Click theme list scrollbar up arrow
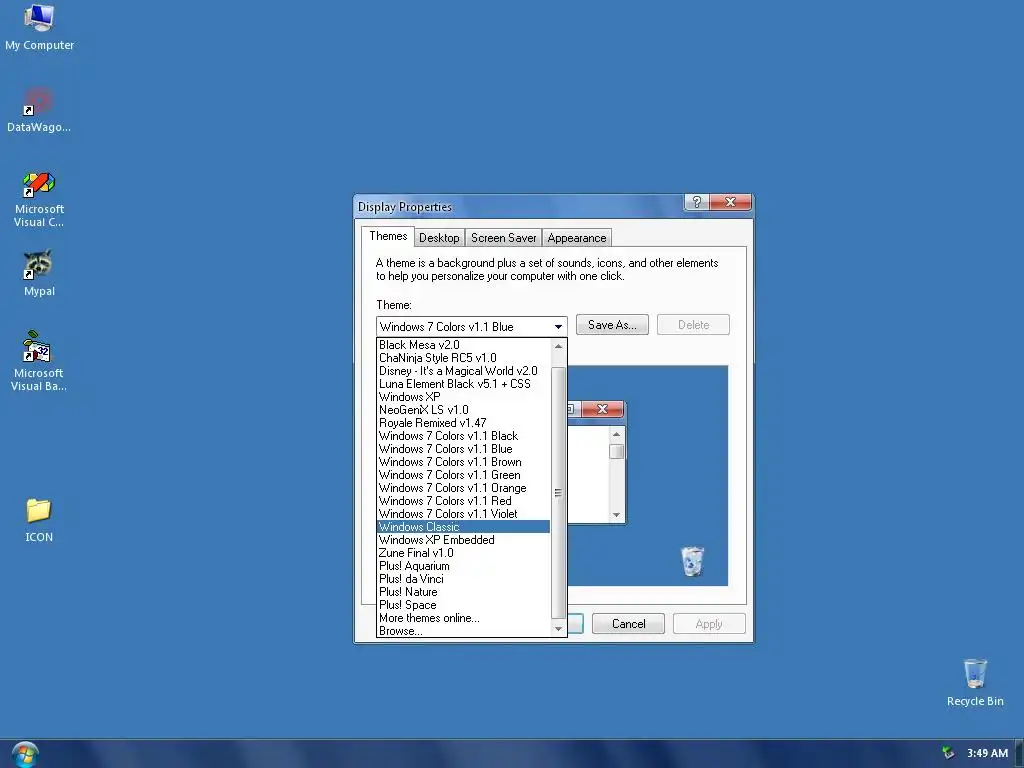Screen dimensions: 1024x768 (558, 346)
